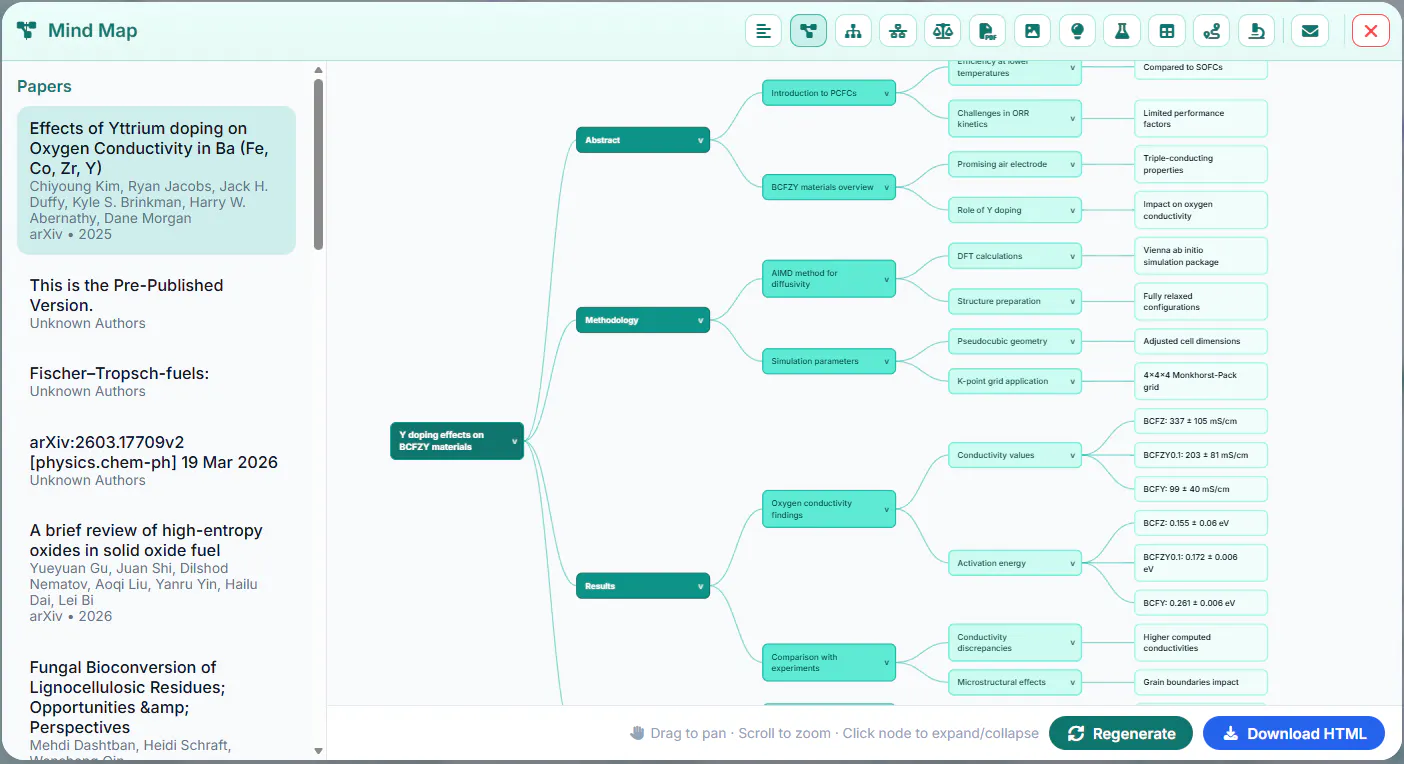Click the Download HTML button

(1294, 733)
